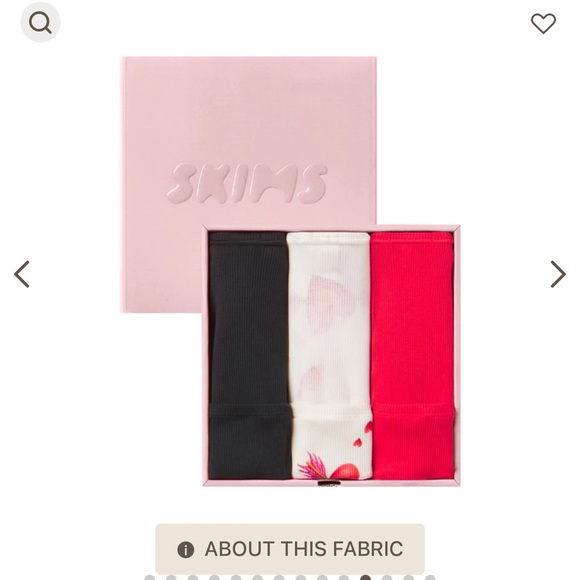
Task: Tap the white floral print garment
Action: (x=329, y=355)
